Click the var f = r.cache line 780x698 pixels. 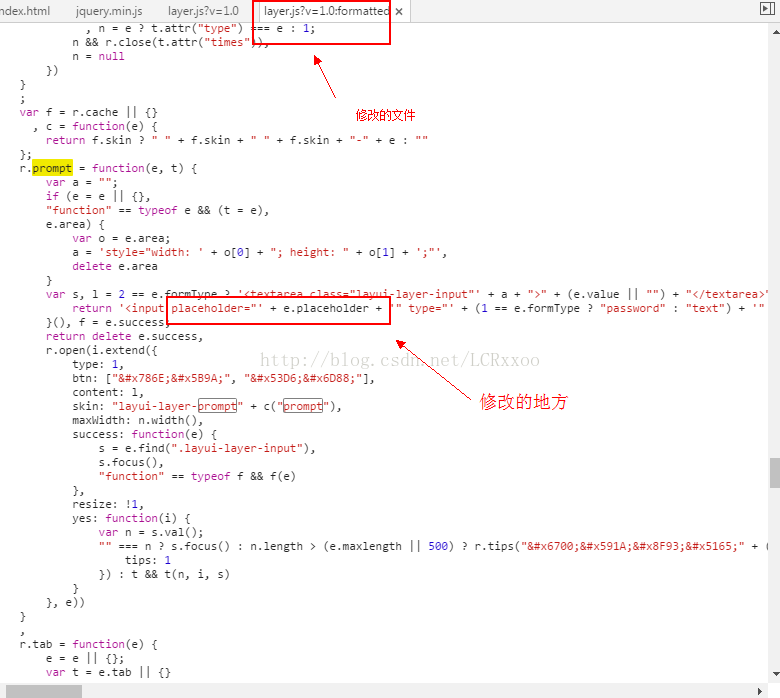pos(89,112)
